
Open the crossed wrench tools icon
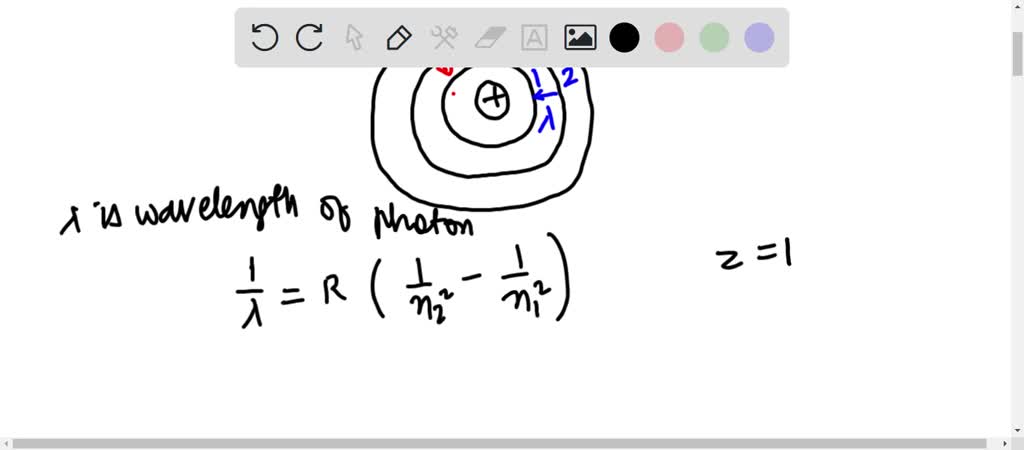coord(444,38)
